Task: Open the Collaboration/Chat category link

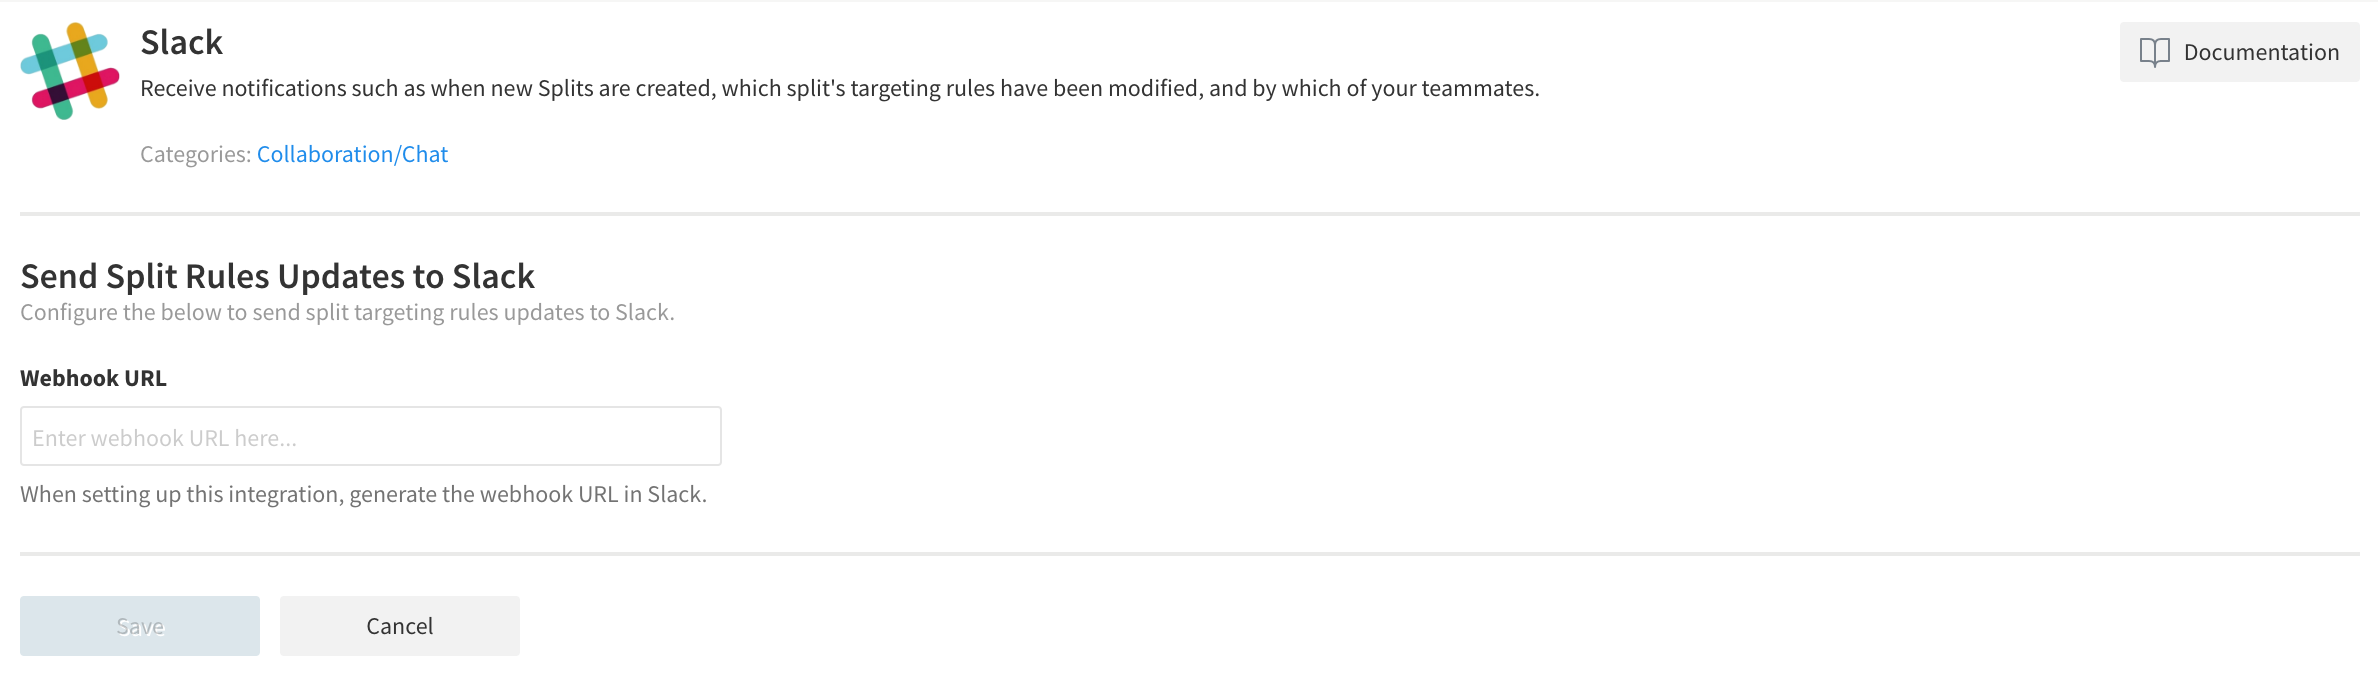Action: tap(352, 154)
